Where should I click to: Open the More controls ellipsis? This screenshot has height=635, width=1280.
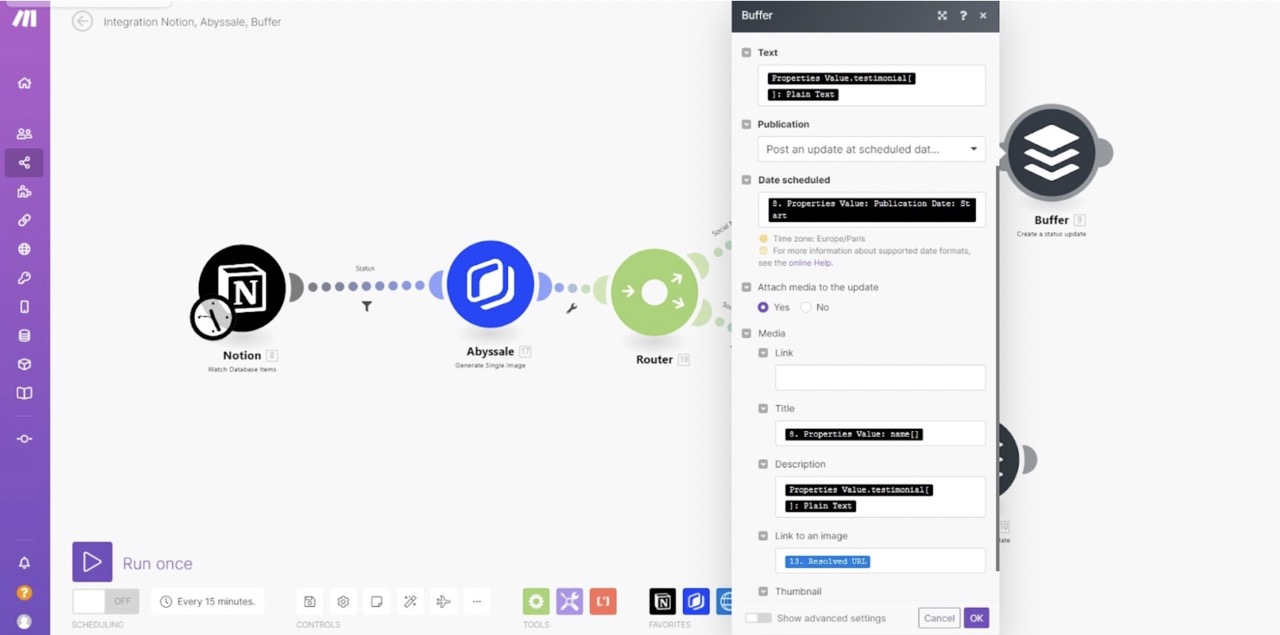477,601
